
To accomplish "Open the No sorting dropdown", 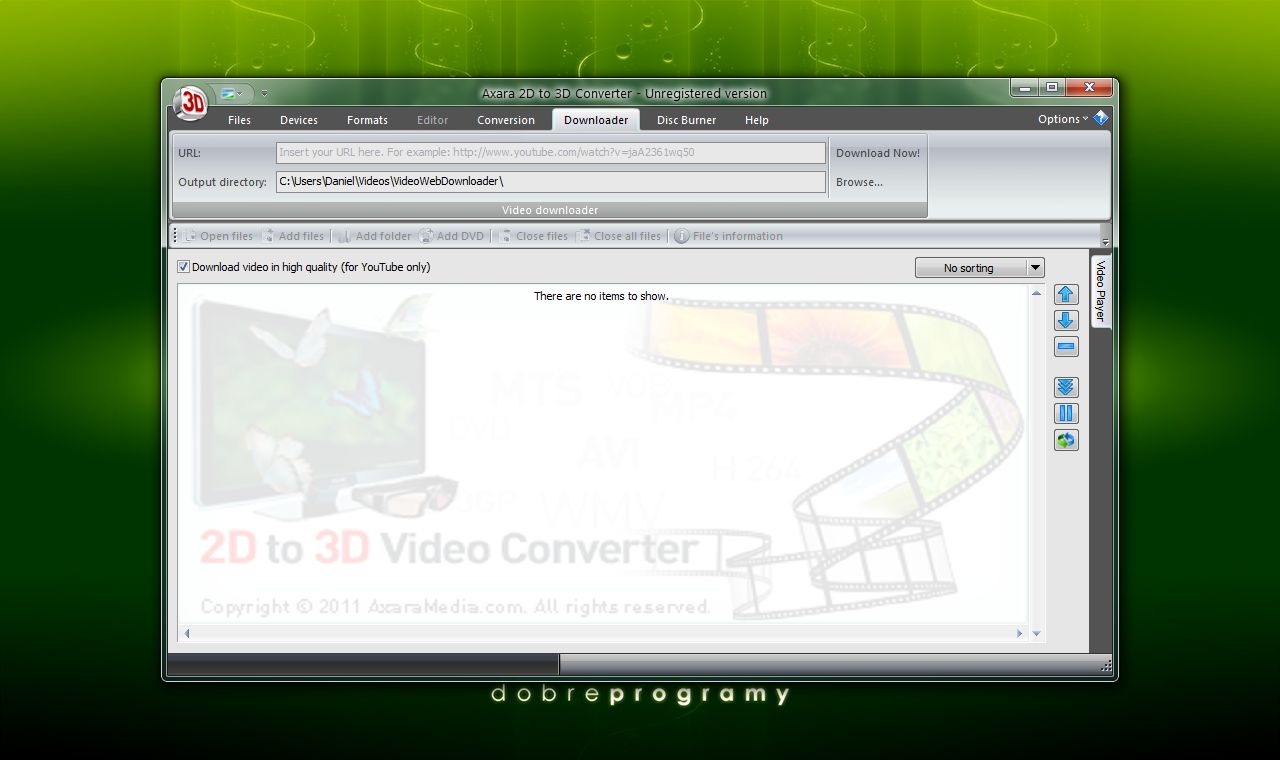I will (x=979, y=268).
